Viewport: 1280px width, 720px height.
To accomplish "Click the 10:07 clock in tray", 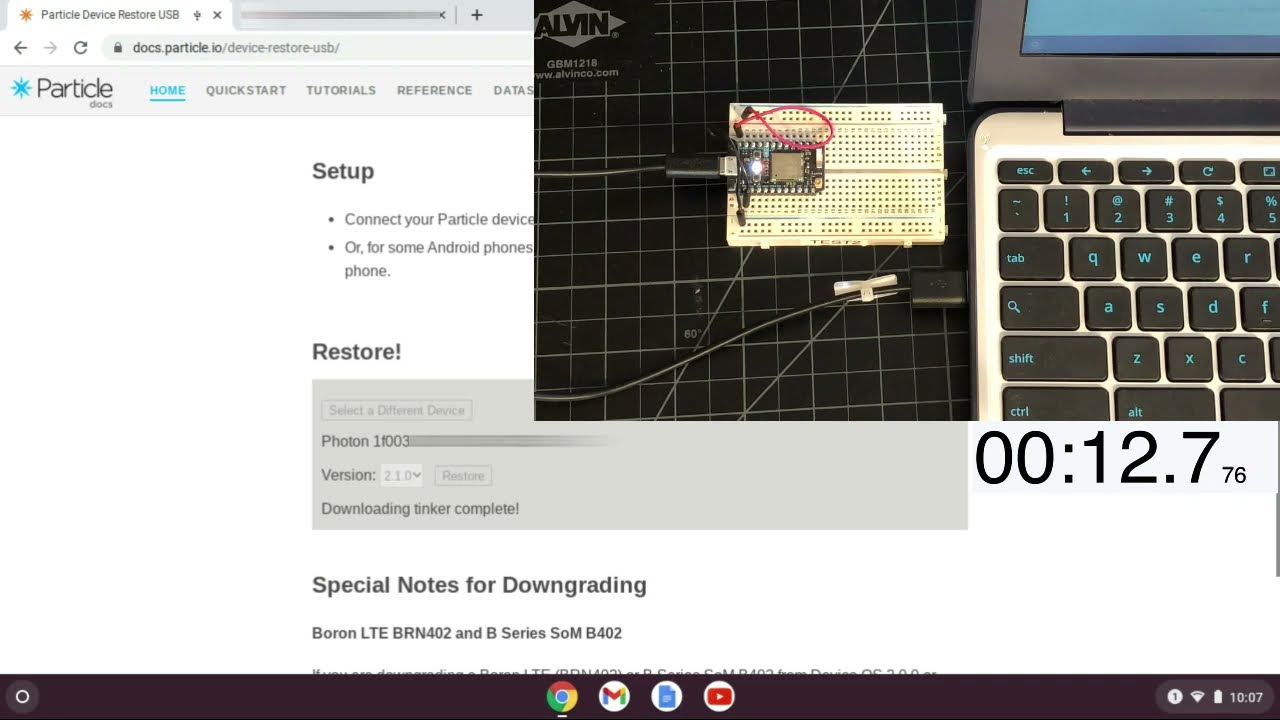I will point(1246,697).
